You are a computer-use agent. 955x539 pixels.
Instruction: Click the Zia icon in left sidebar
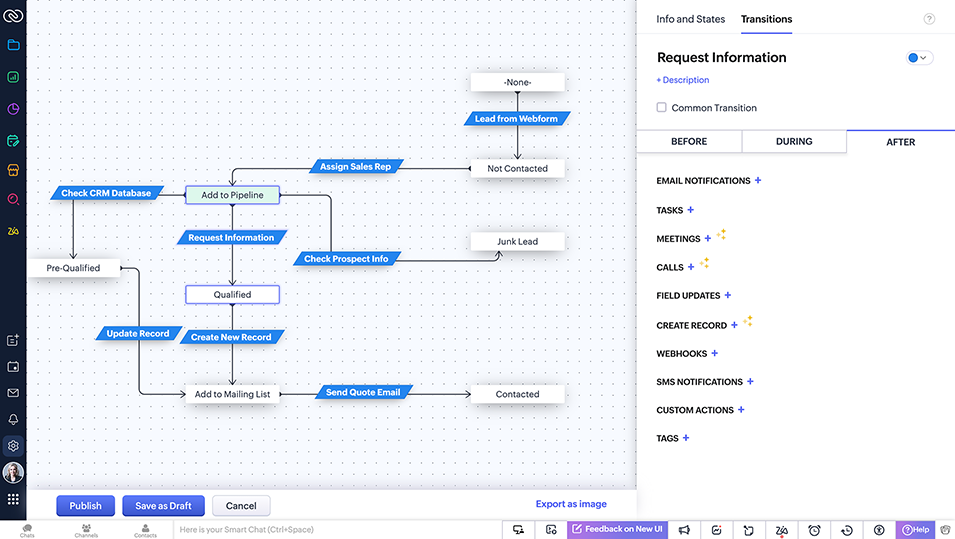13,231
